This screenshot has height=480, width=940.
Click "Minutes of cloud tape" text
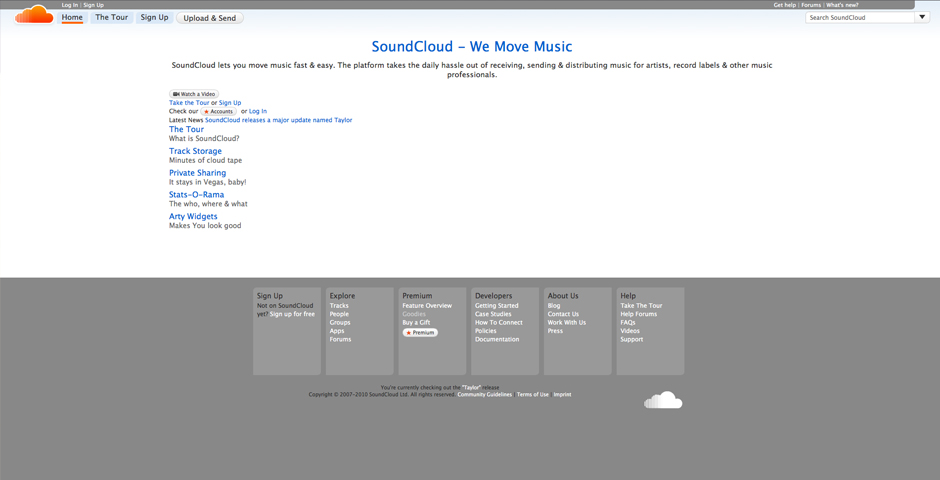pos(206,161)
